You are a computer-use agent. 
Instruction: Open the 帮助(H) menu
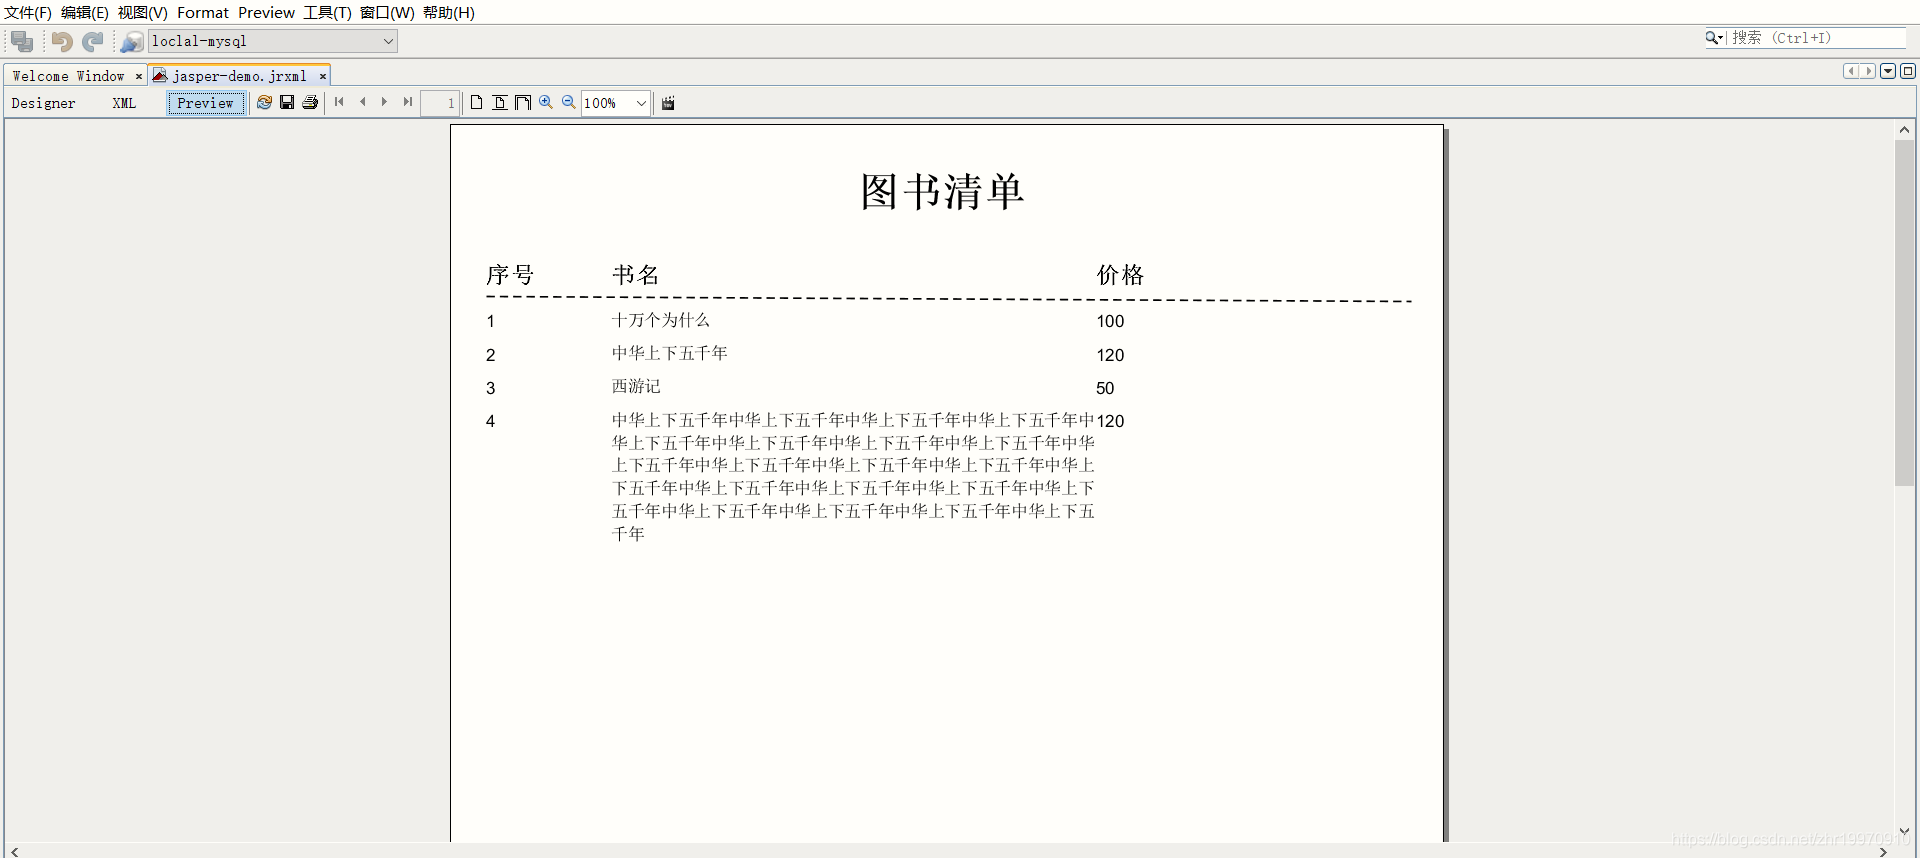pos(449,12)
